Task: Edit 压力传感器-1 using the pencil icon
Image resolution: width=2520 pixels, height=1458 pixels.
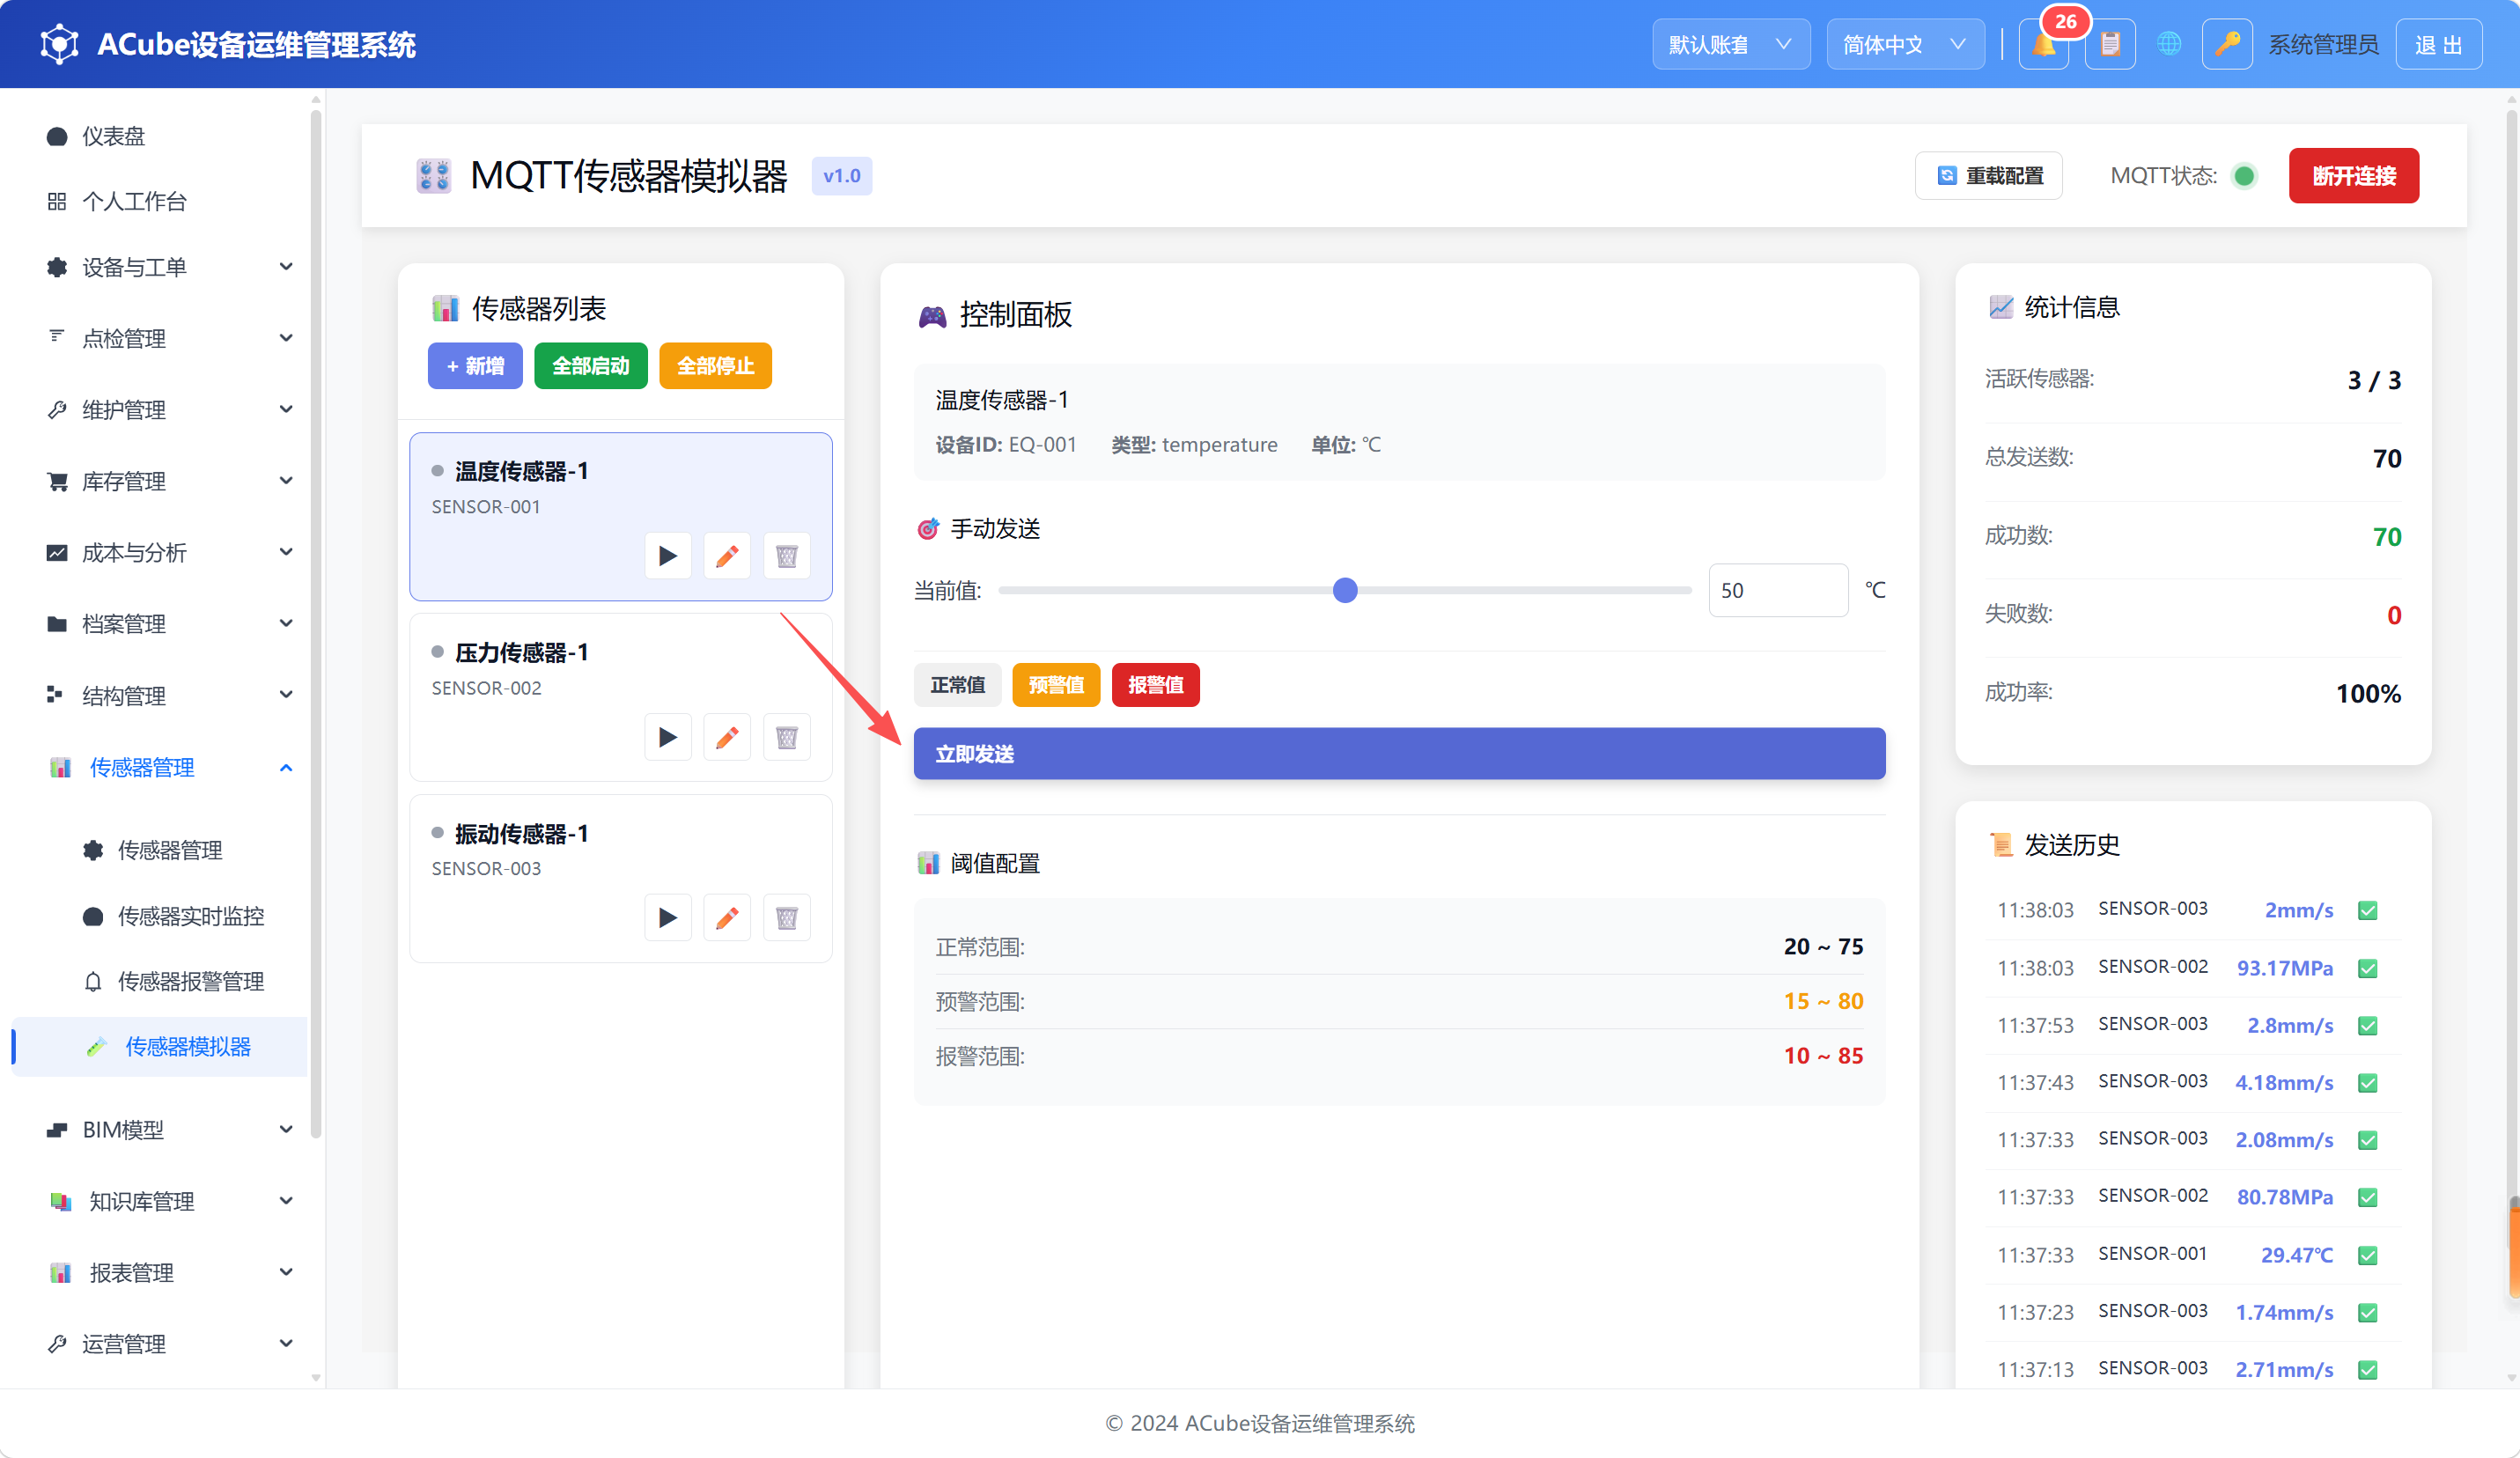Action: coord(727,738)
